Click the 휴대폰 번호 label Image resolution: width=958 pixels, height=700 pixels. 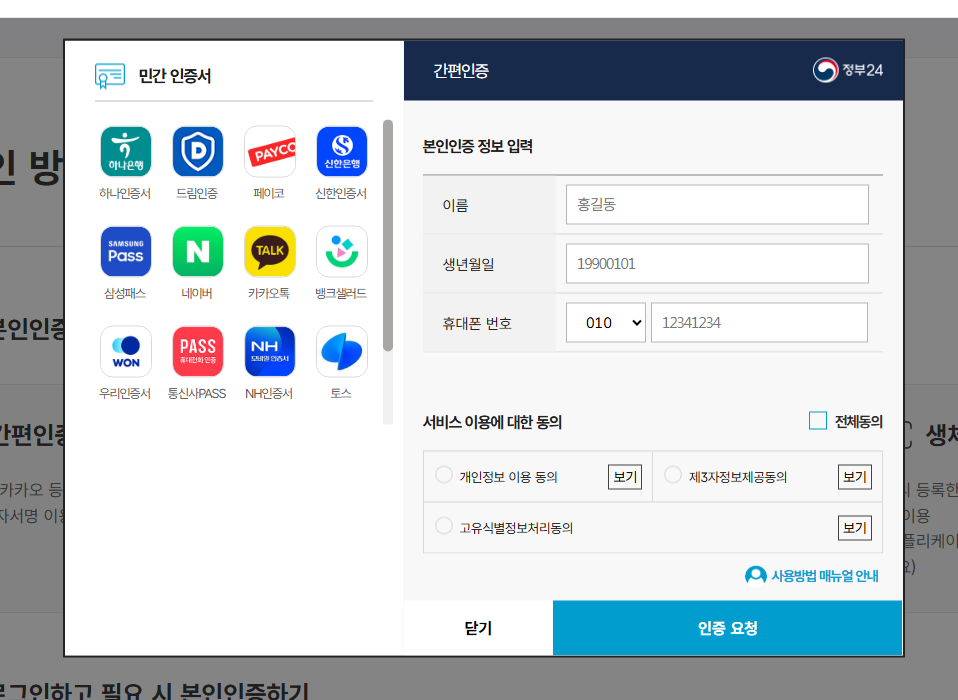click(477, 323)
